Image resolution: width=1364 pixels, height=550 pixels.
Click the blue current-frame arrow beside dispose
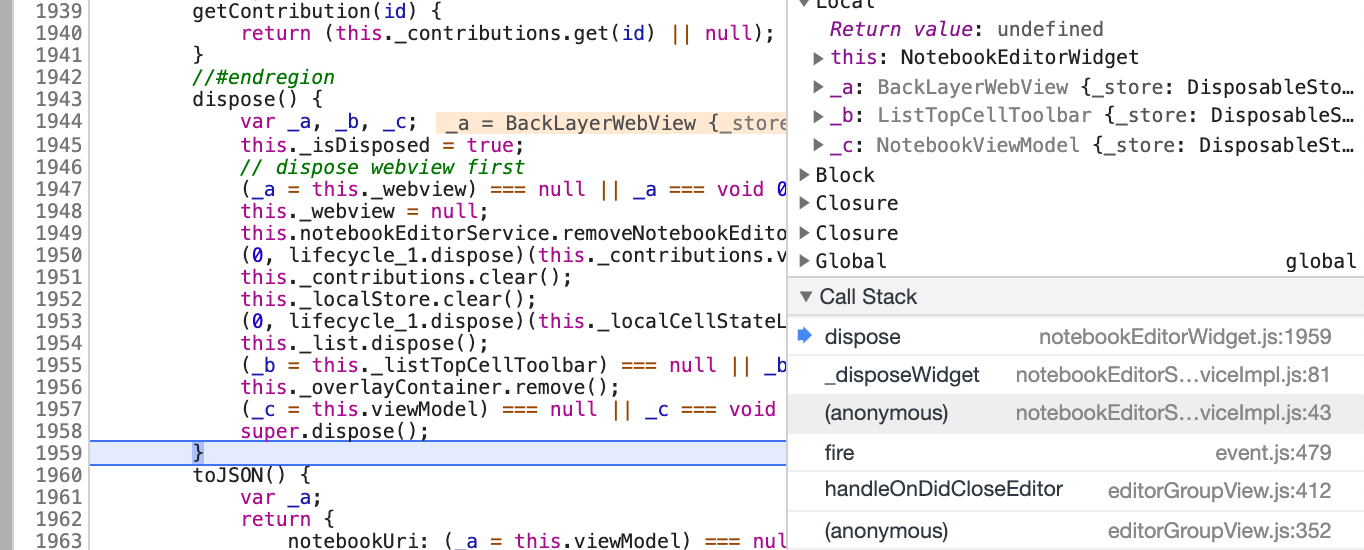(x=804, y=337)
